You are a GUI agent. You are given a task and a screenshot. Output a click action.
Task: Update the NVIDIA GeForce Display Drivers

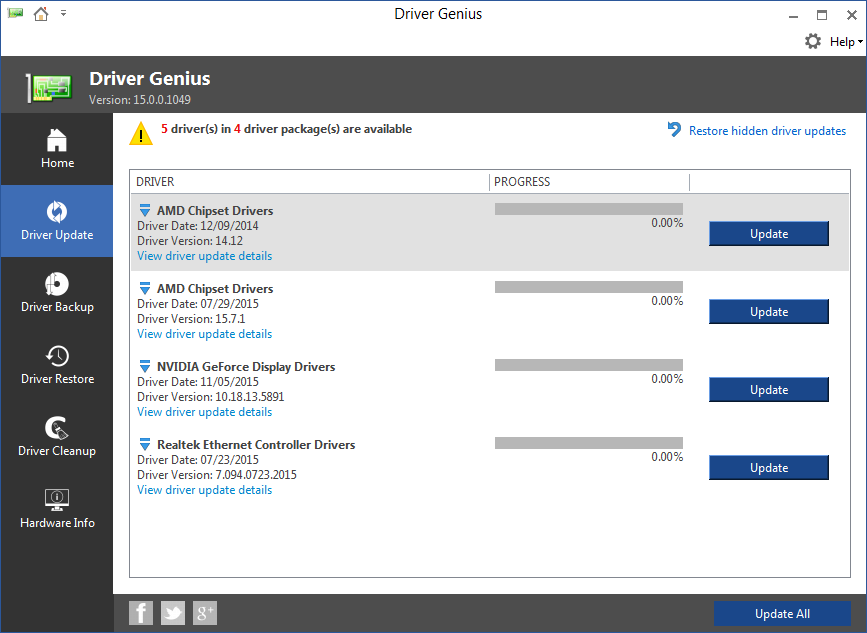769,390
